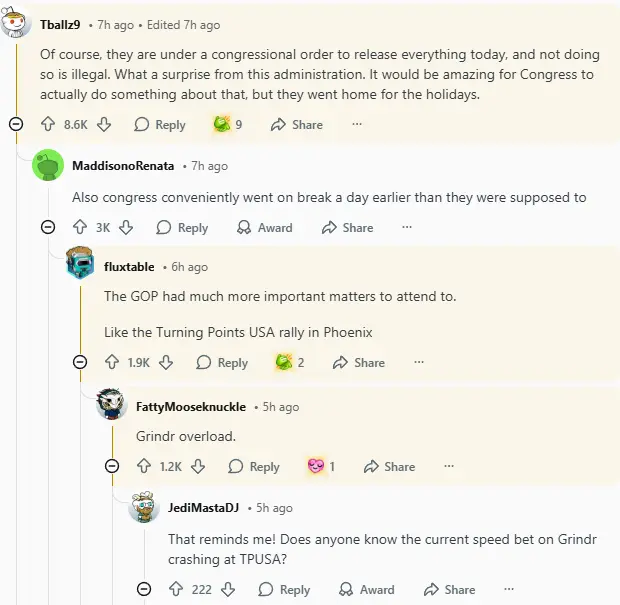
Task: Upvote FattyMooseknuckle's Grindr overload comment
Action: pyautogui.click(x=144, y=466)
